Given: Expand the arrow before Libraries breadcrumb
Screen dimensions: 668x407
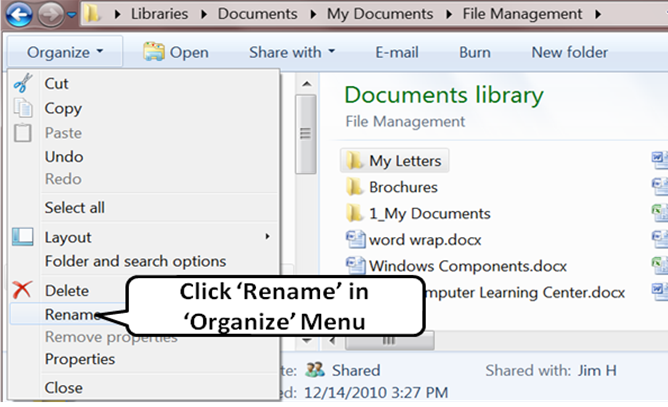Looking at the screenshot, I should click(x=118, y=14).
